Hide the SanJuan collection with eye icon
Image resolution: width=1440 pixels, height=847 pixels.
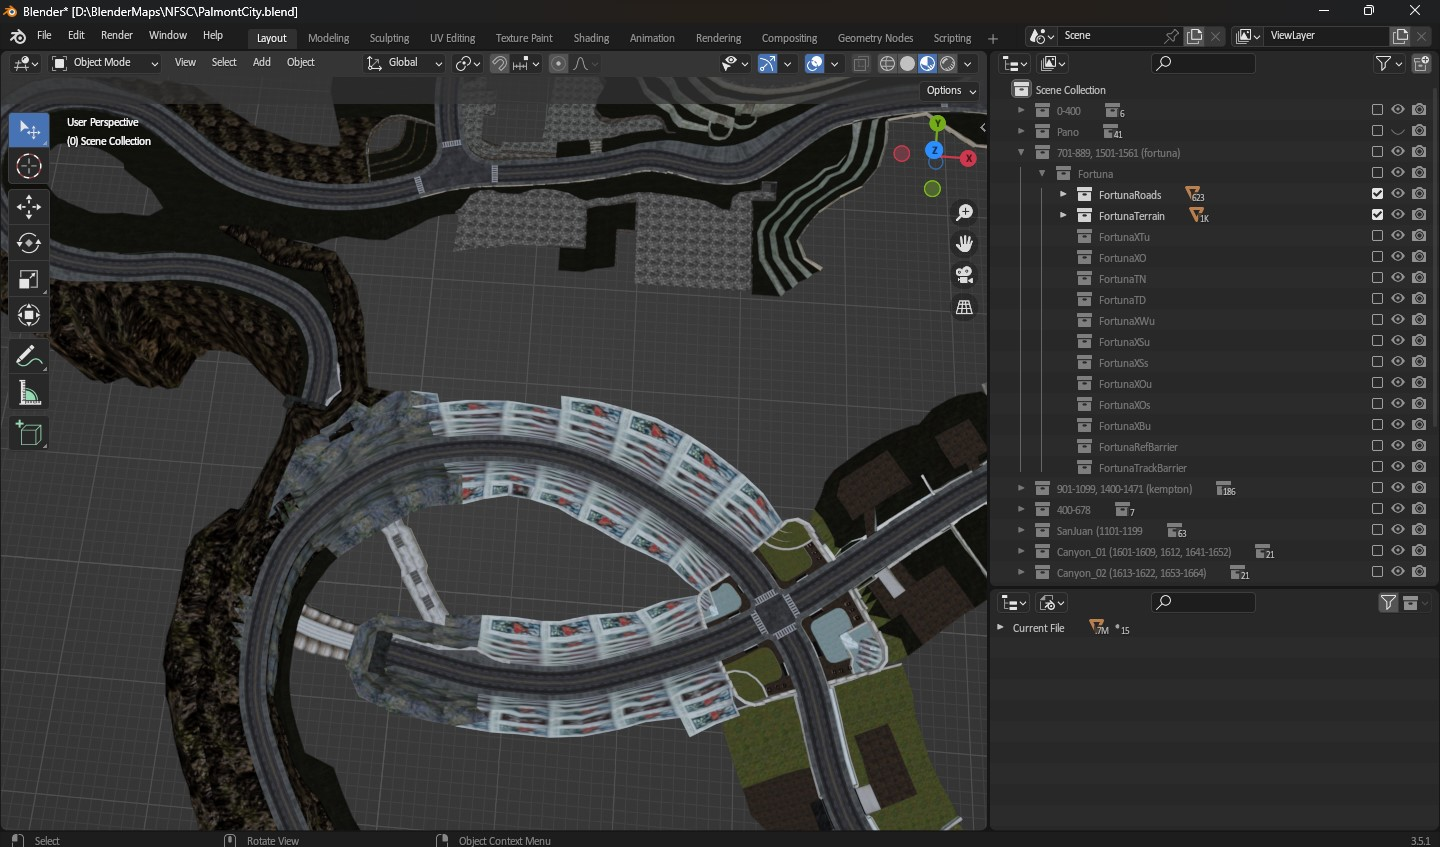1398,530
